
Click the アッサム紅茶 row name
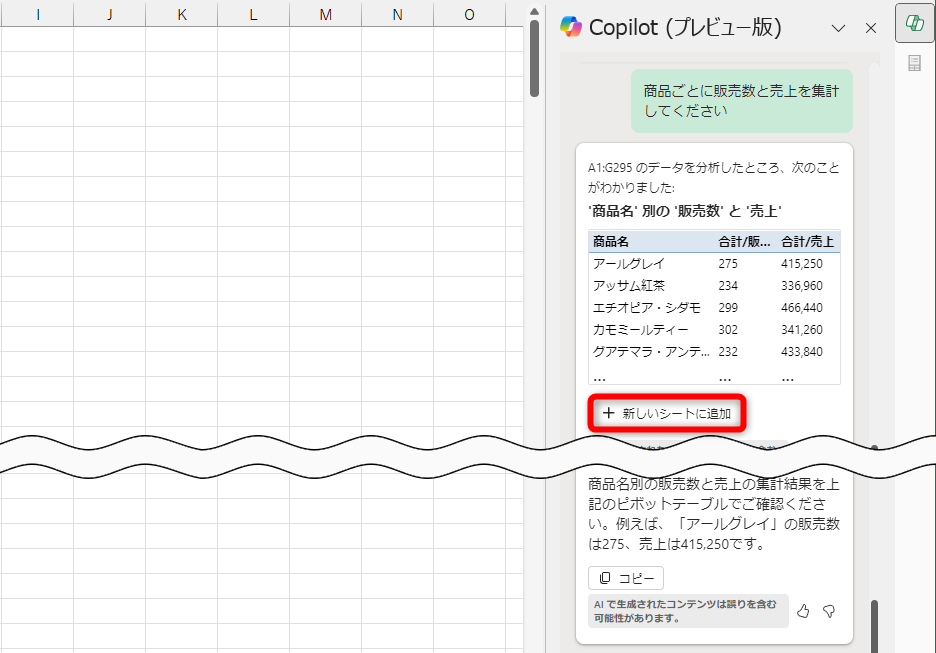(629, 285)
